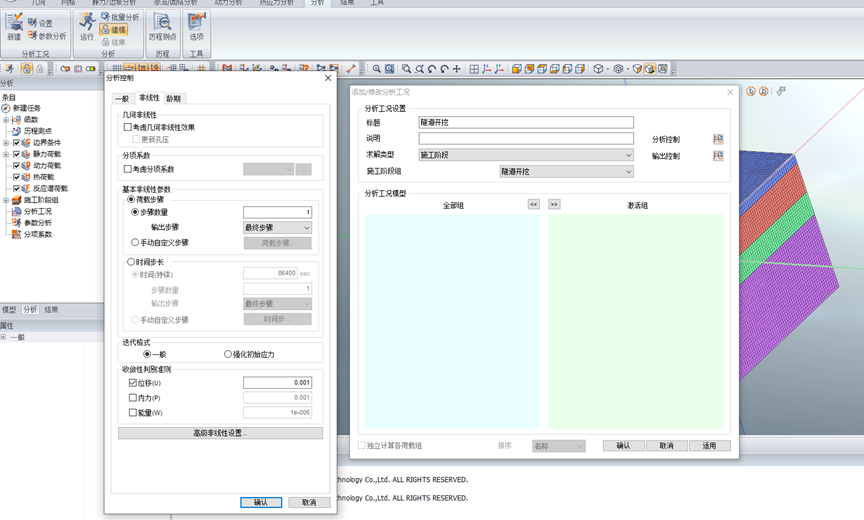
Task: Click 取消 in 分析控制 dialog
Action: [309, 502]
